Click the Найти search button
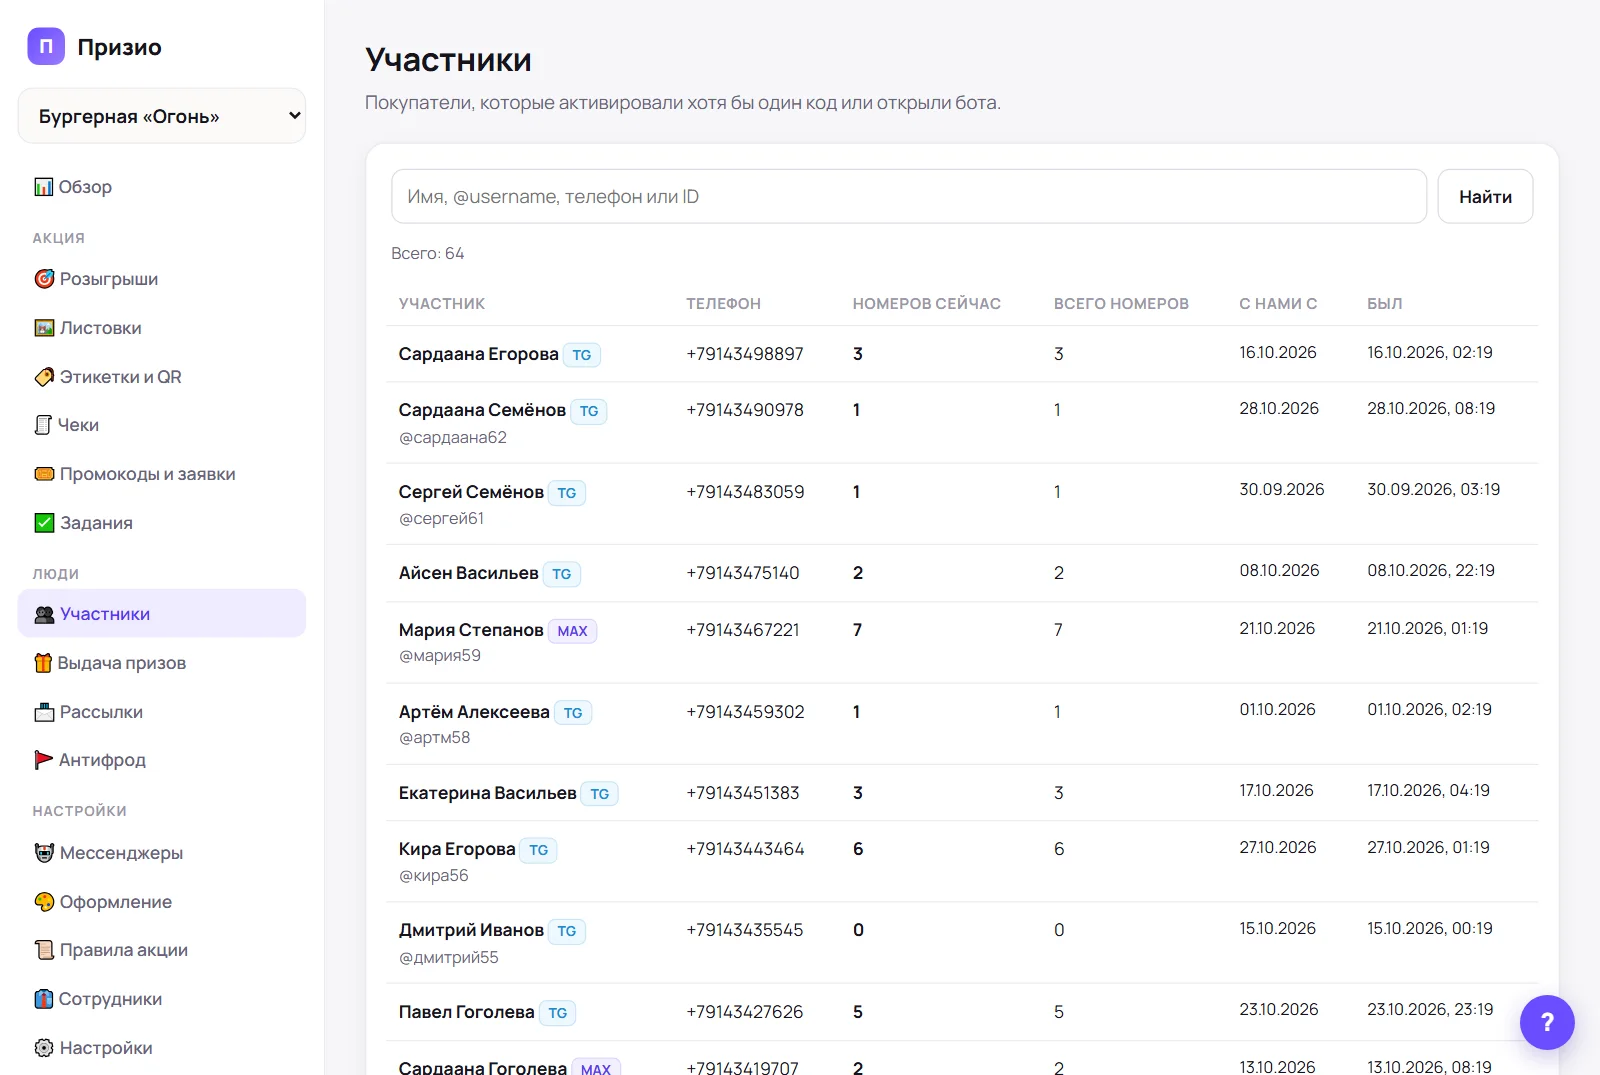The height and width of the screenshot is (1075, 1600). tap(1485, 197)
